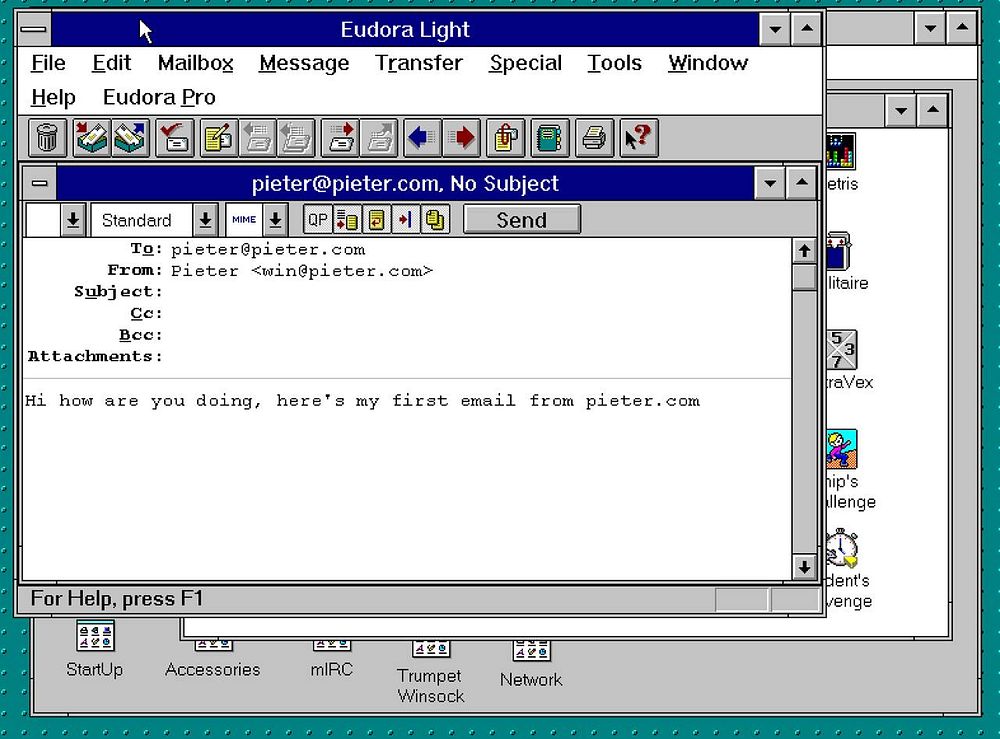The width and height of the screenshot is (1000, 739).
Task: Click the To address pieter@pieter.com
Action: point(268,249)
